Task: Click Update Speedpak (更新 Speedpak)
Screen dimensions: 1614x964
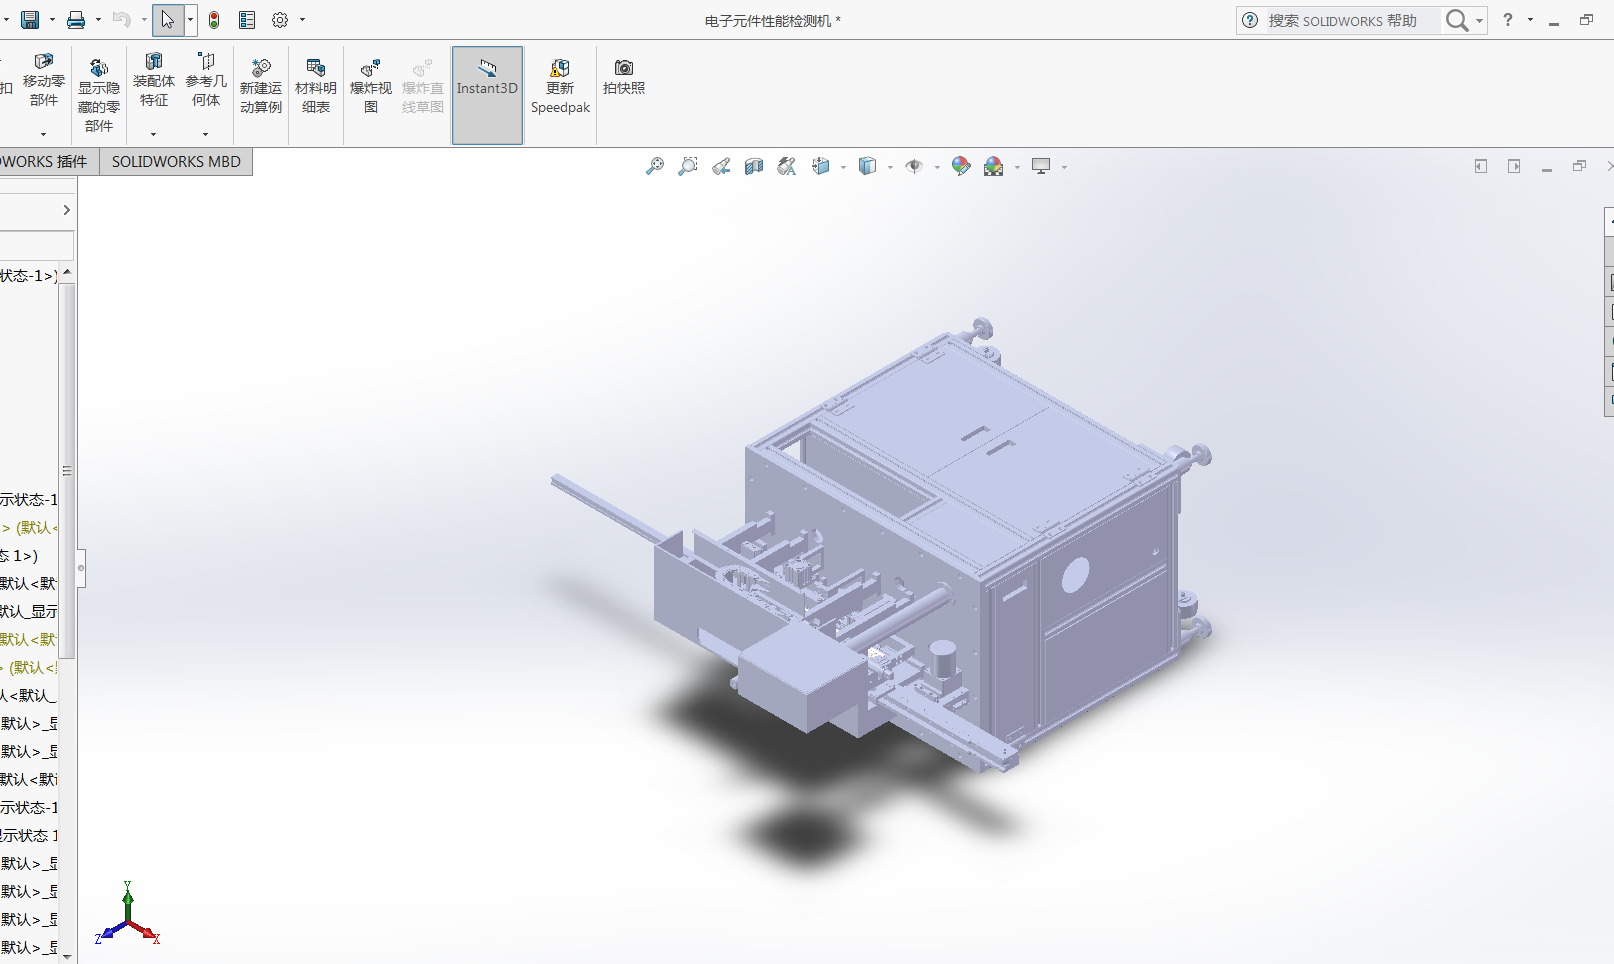Action: pyautogui.click(x=560, y=86)
